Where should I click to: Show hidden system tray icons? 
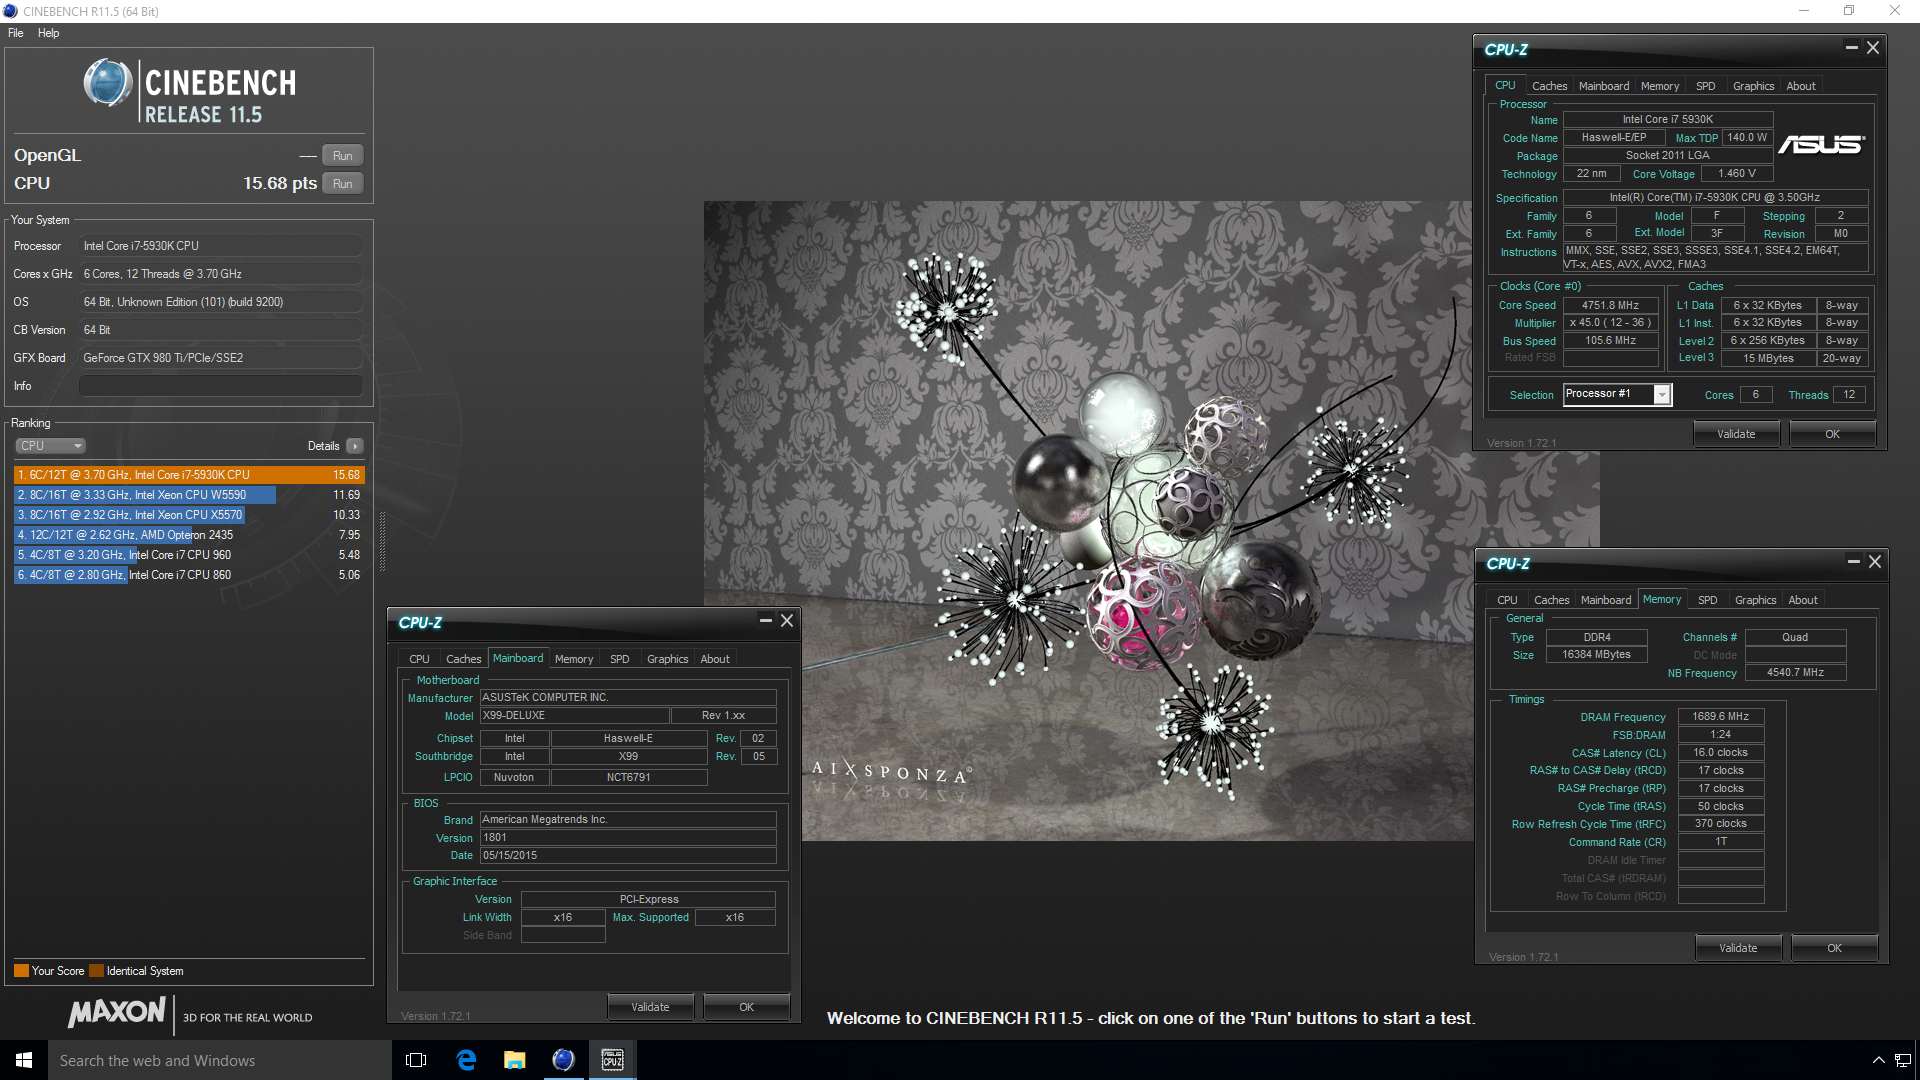coord(1878,1060)
